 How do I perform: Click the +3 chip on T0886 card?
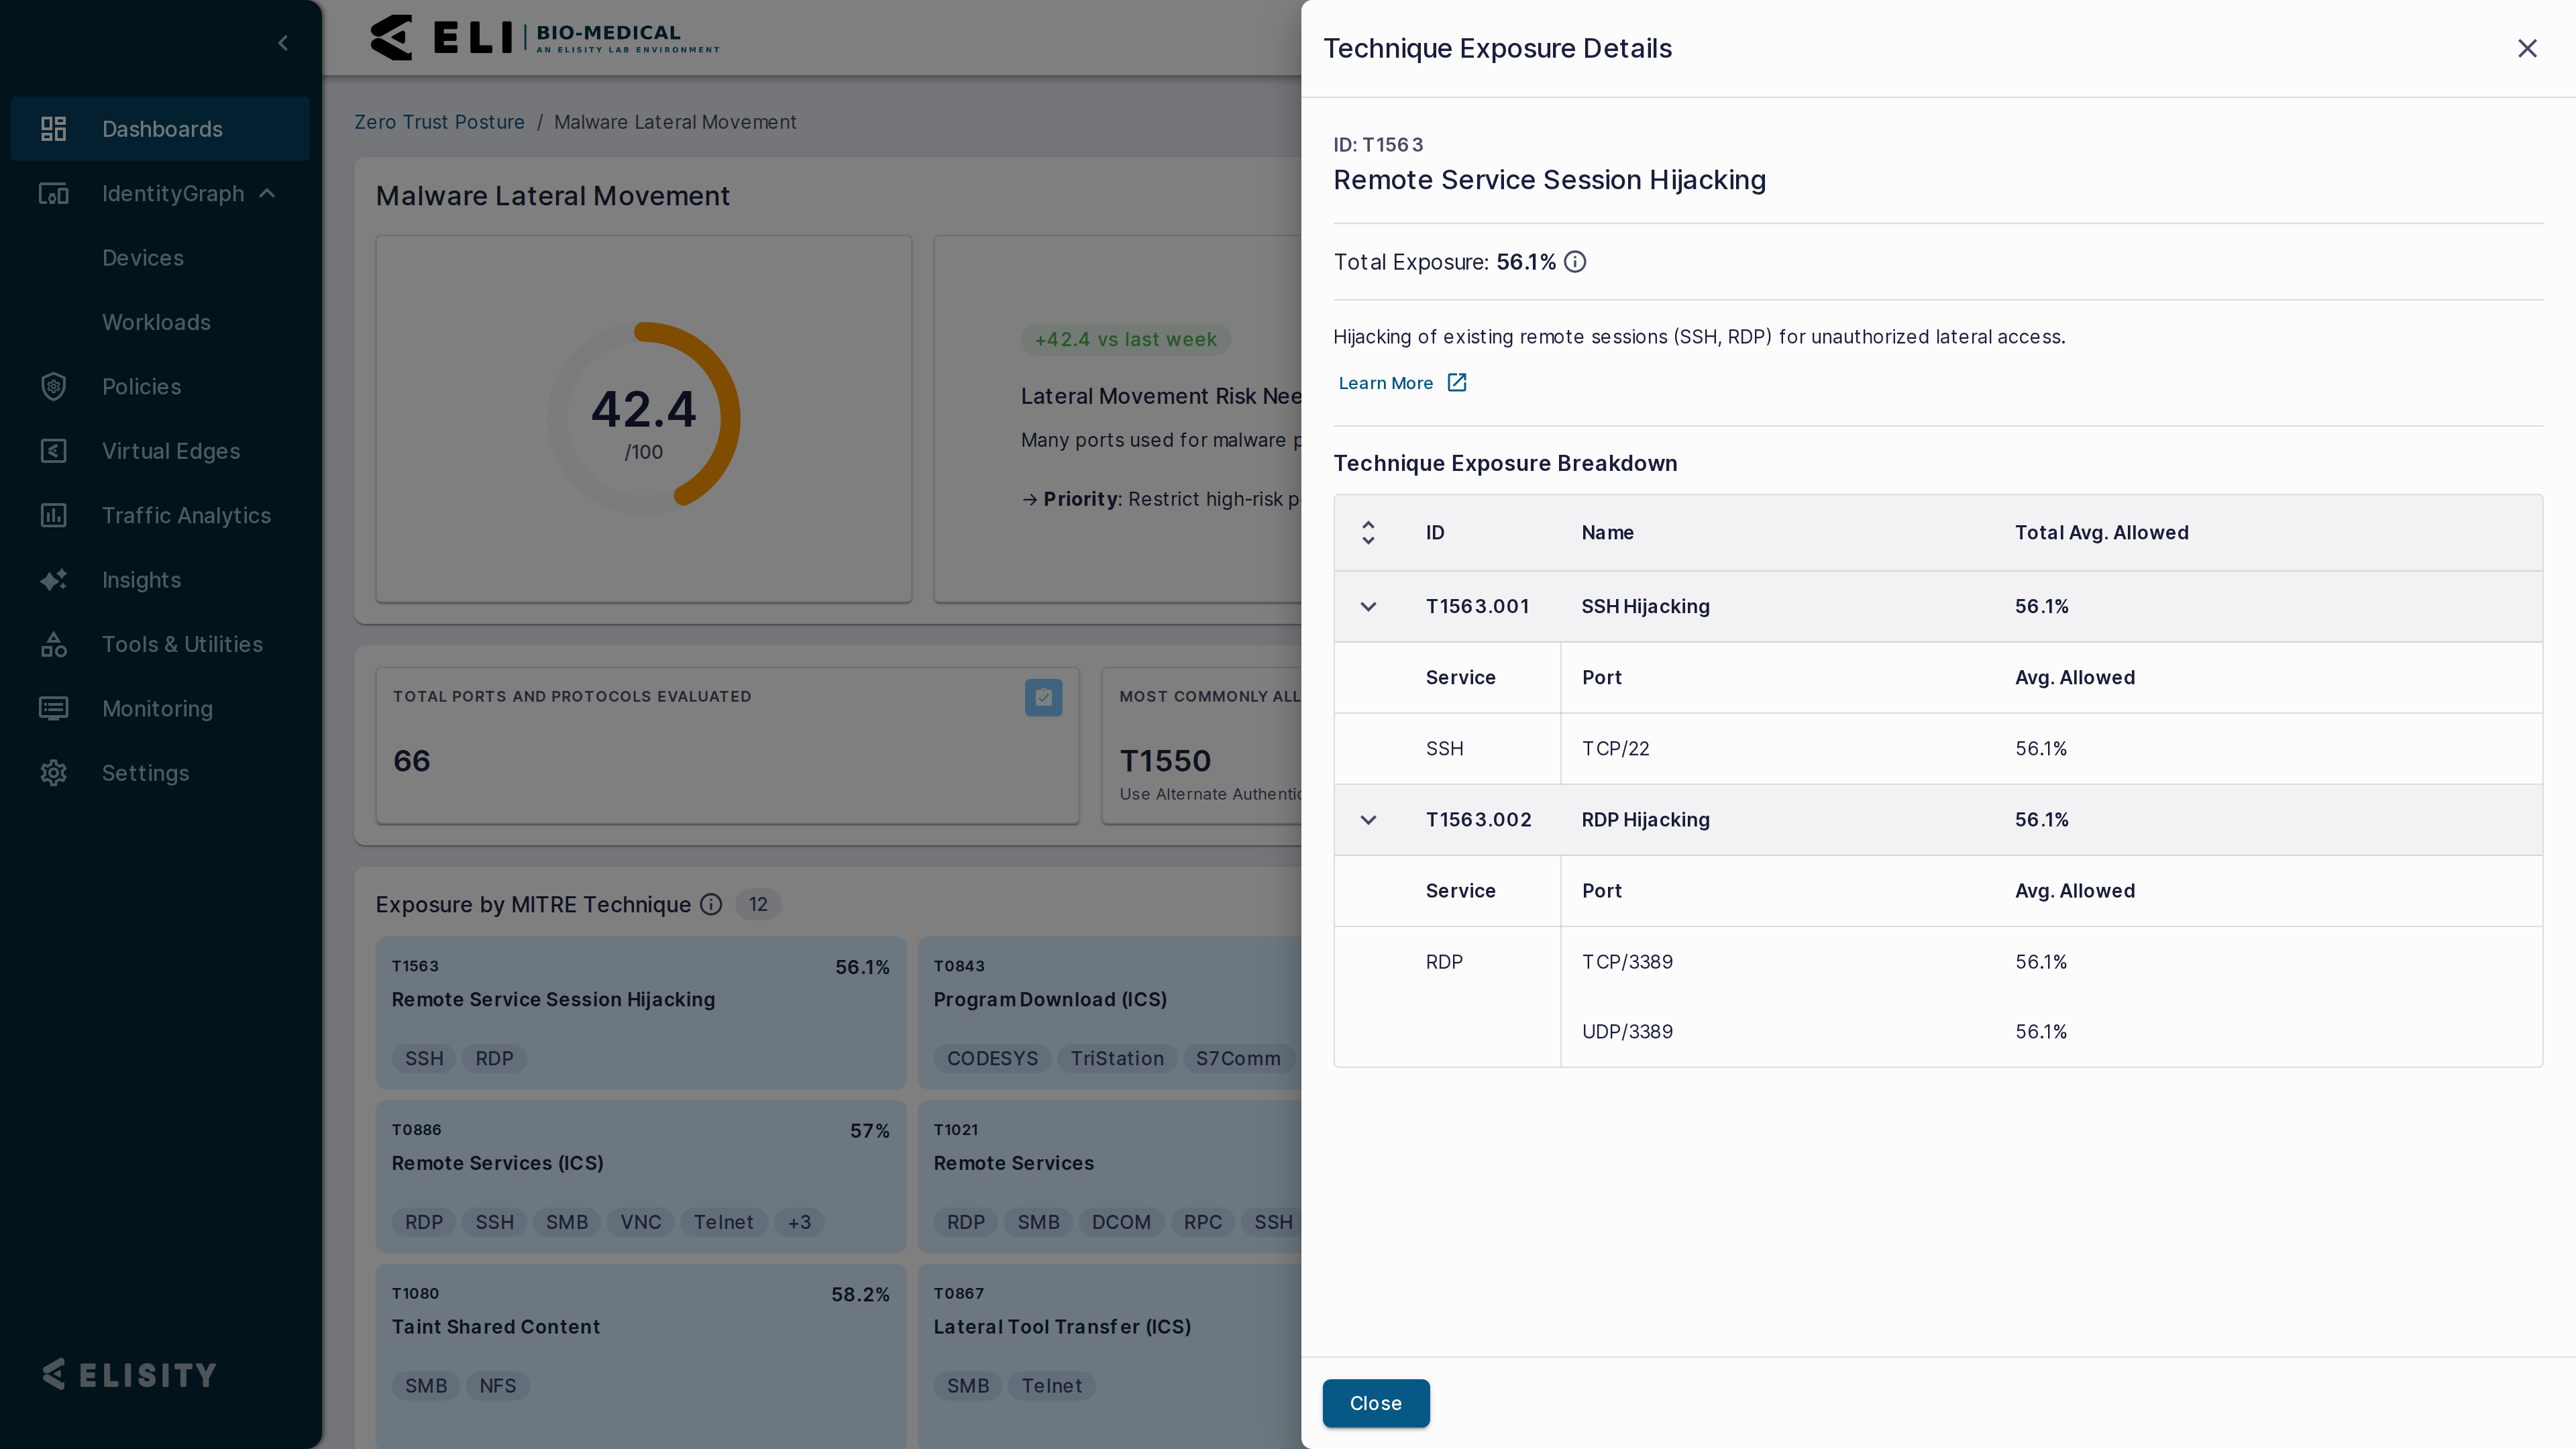[799, 1222]
